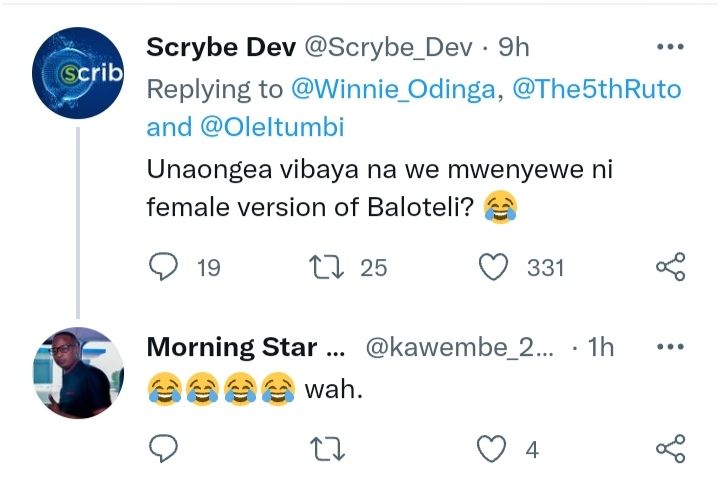720x485 pixels.
Task: Share Scrybe Dev's tweet
Action: pyautogui.click(x=669, y=267)
